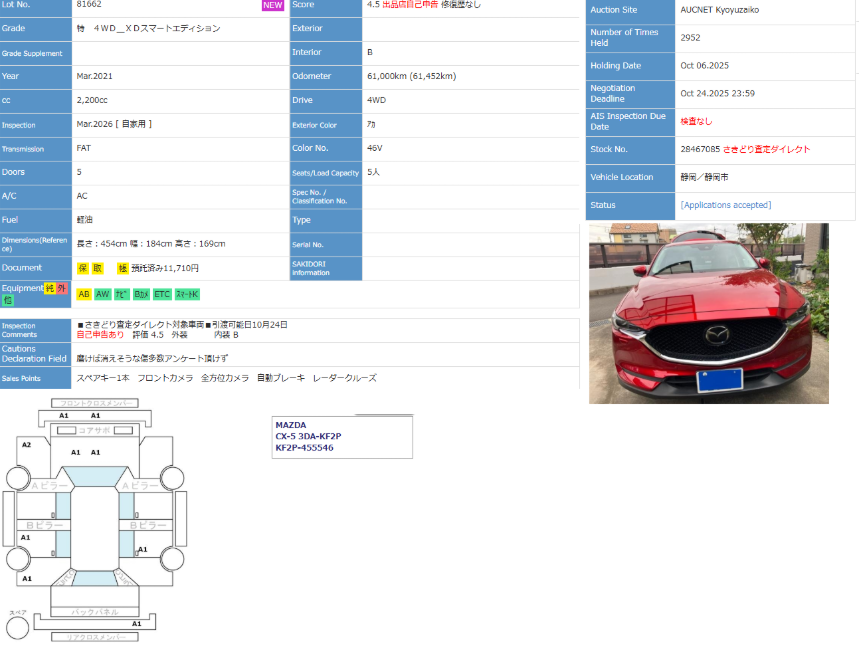Click the A2 damage mark on diagram
The image size is (859, 647).
(27, 445)
